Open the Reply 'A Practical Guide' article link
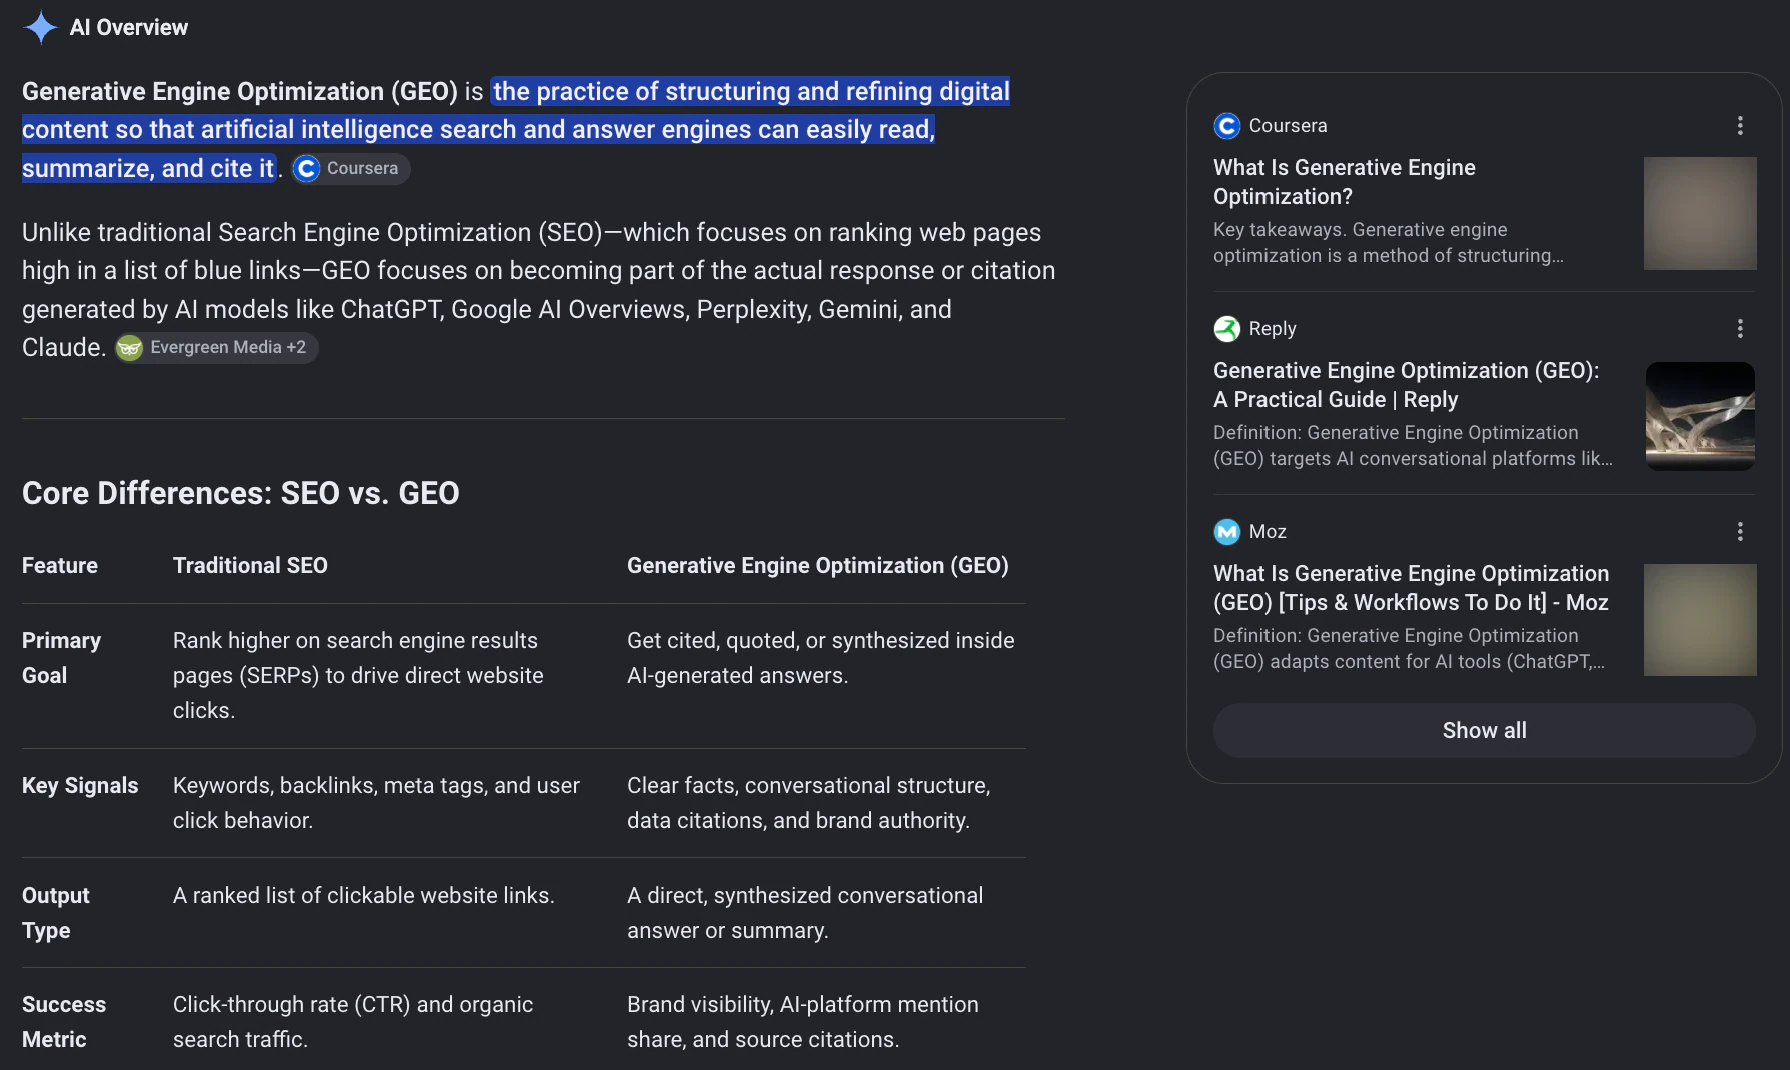 click(x=1406, y=385)
